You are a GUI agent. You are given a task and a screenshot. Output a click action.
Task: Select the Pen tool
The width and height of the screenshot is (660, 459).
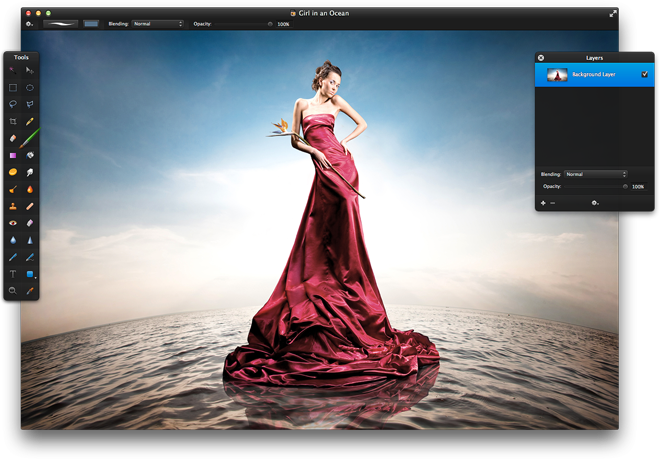point(13,257)
